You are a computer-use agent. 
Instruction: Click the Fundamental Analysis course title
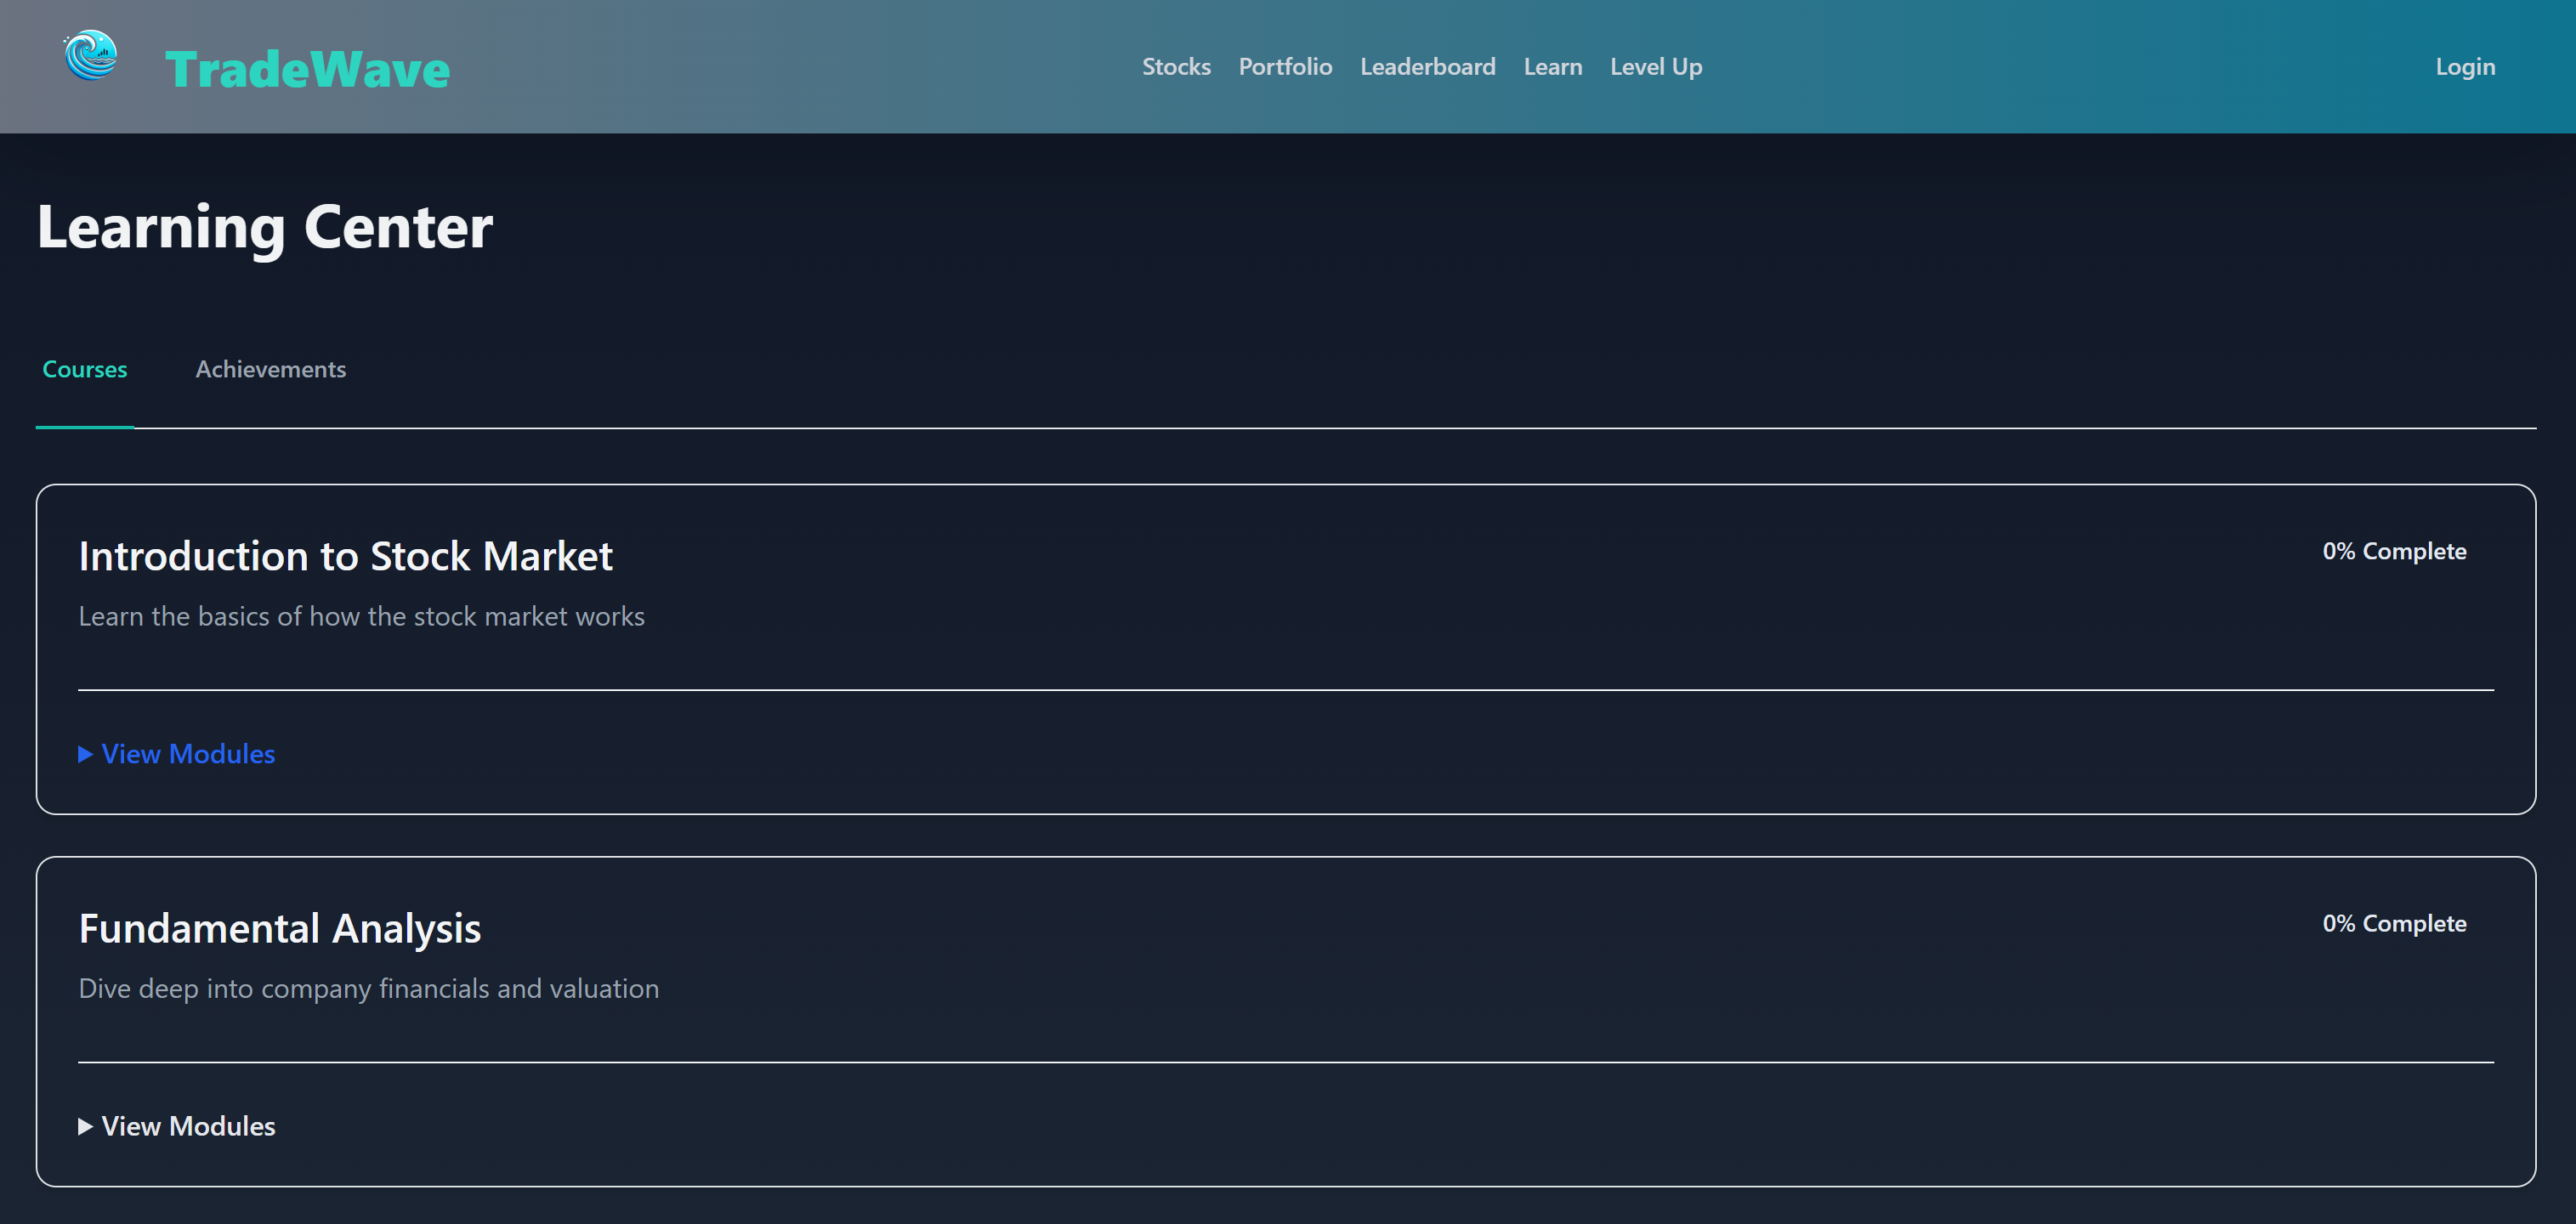click(x=279, y=928)
